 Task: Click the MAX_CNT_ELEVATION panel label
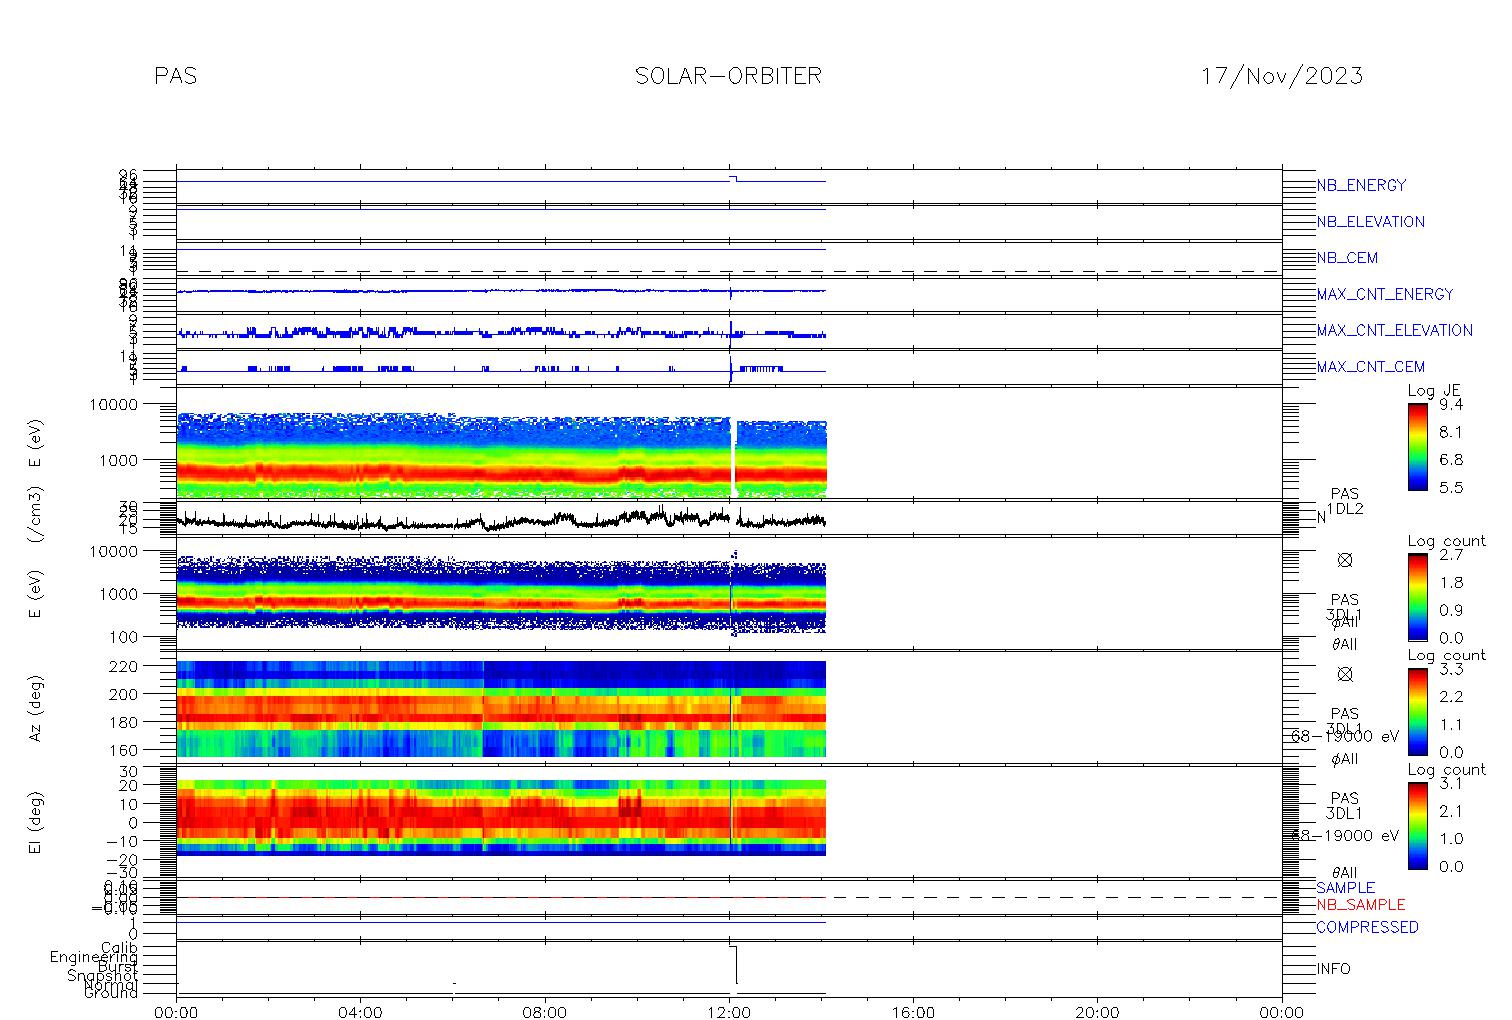point(1394,330)
